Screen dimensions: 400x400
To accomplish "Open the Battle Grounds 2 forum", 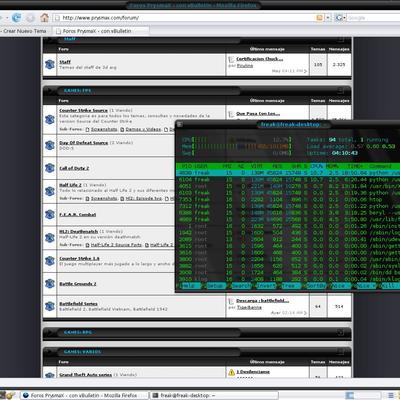I will [78, 284].
